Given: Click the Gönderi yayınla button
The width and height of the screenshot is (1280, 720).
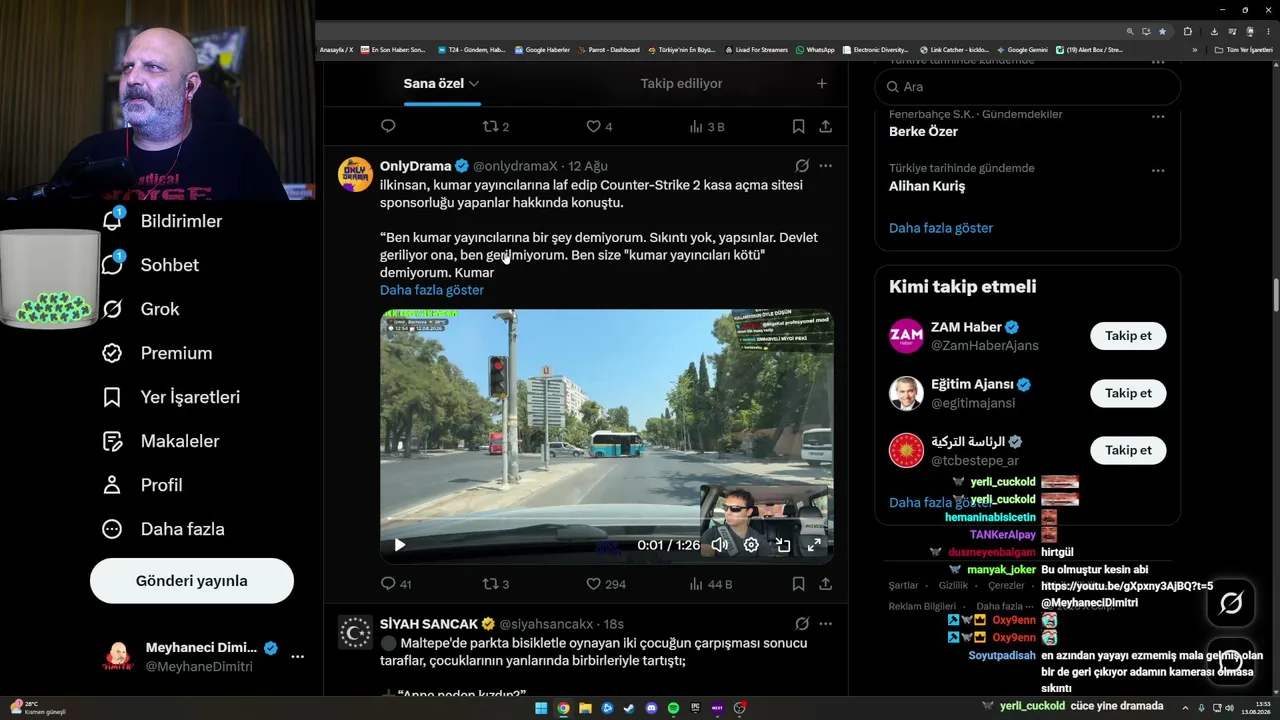Looking at the screenshot, I should point(192,581).
